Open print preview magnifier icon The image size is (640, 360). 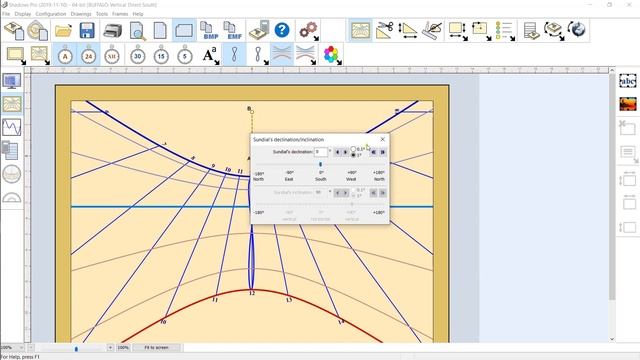[x=138, y=31]
